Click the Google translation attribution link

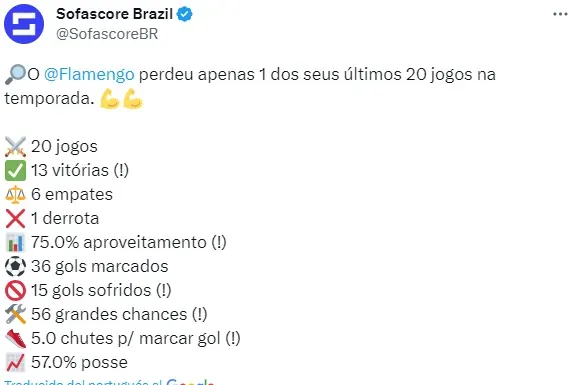click(x=109, y=382)
